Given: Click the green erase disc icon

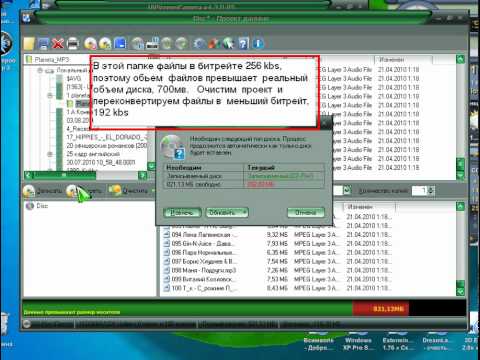Looking at the screenshot, I should coord(167,44).
